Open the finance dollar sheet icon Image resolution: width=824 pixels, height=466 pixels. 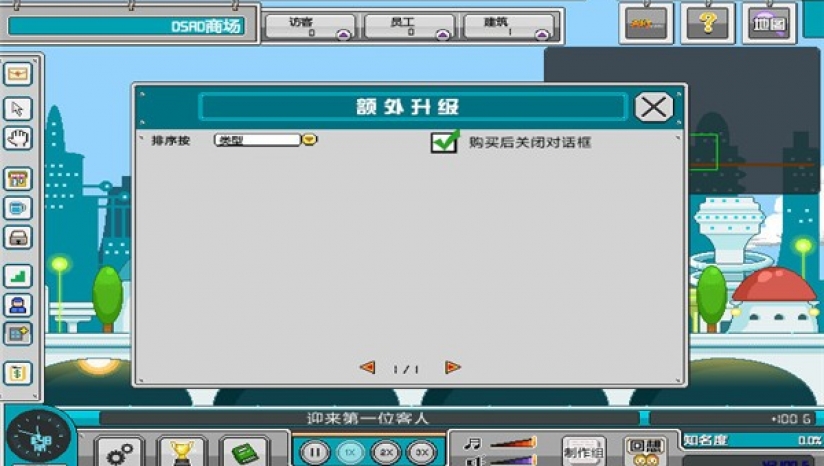click(x=18, y=373)
